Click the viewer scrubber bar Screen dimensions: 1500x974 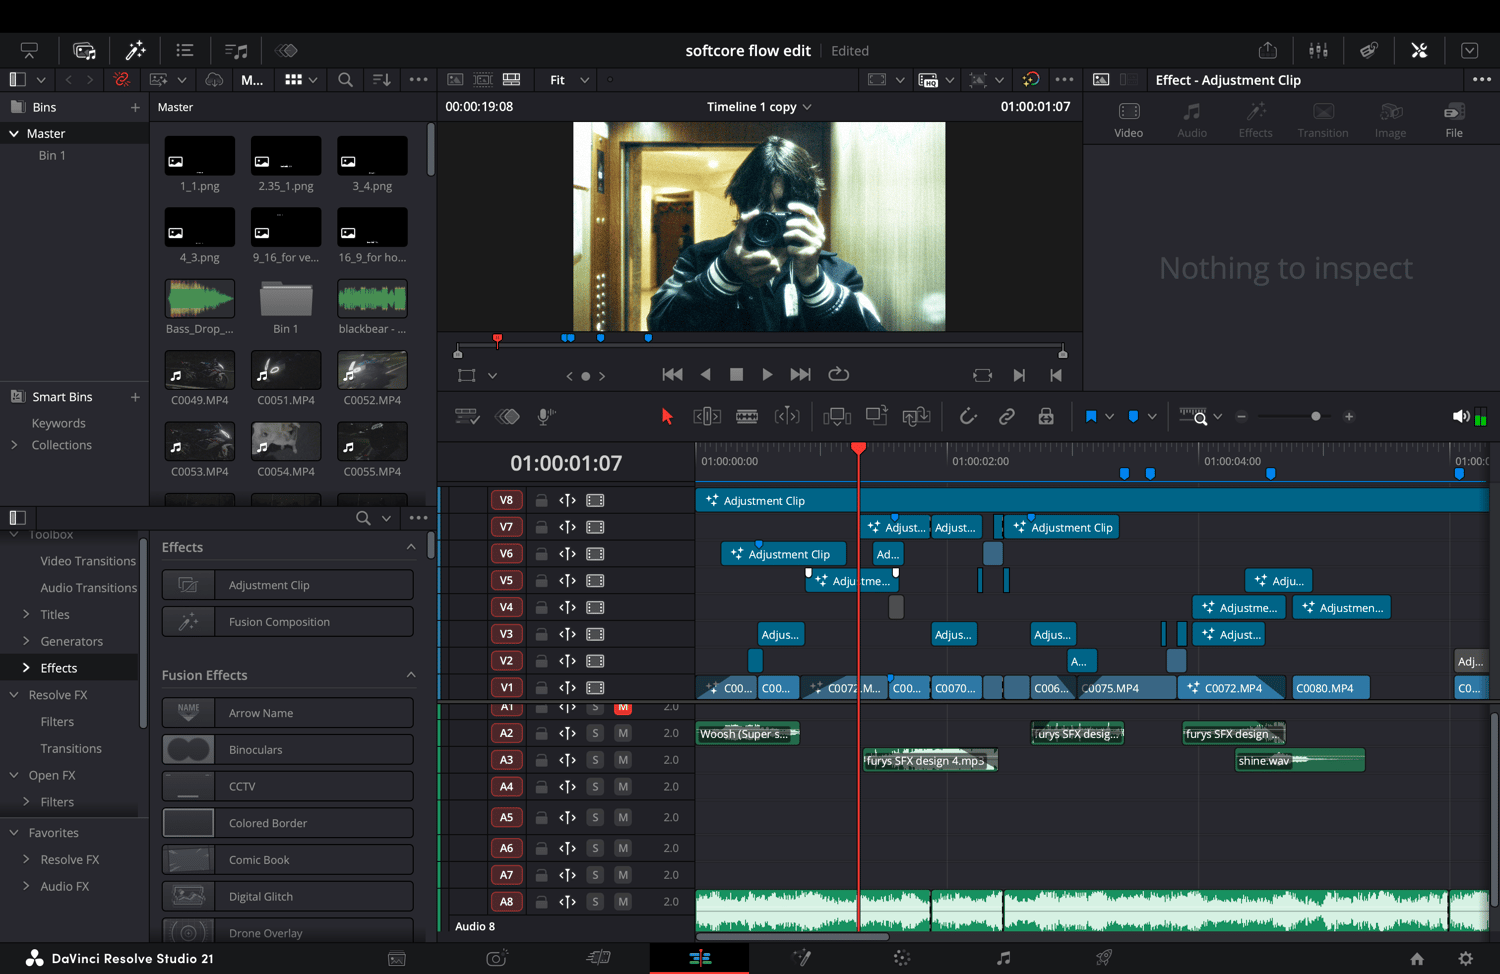[x=760, y=347]
